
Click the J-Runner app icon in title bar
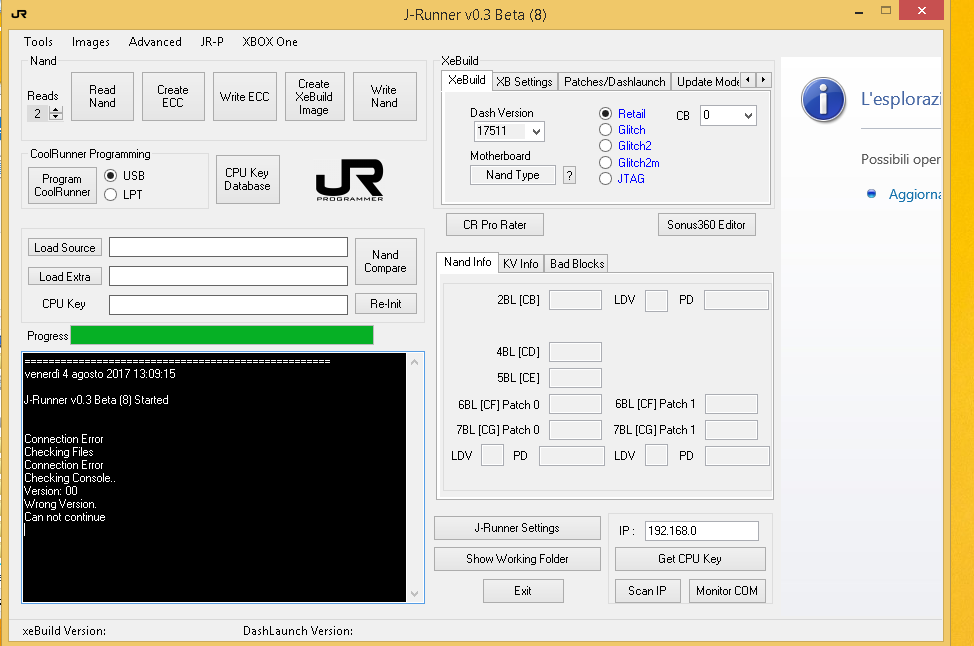[x=19, y=14]
